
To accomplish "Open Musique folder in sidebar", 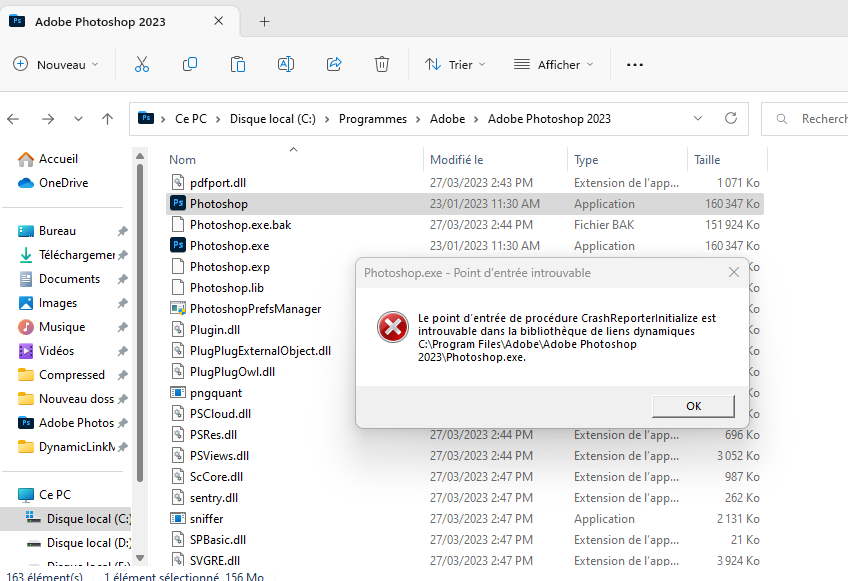I will 51,327.
